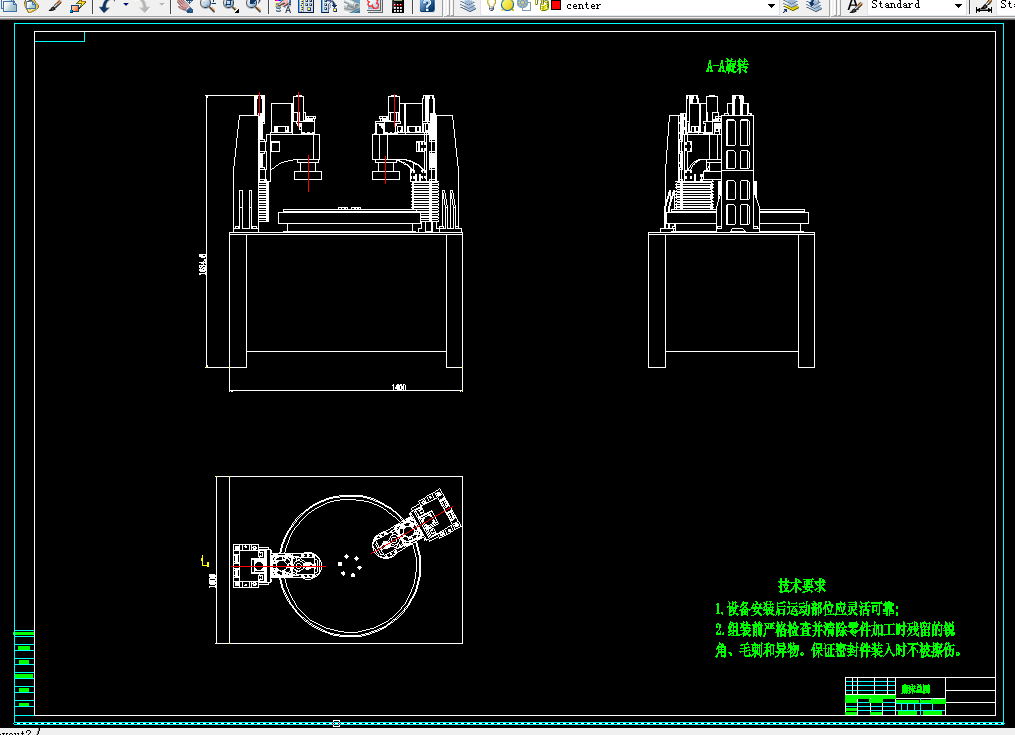The width and height of the screenshot is (1015, 735).
Task: Open the Block Editor lightning icon
Action: (78, 6)
